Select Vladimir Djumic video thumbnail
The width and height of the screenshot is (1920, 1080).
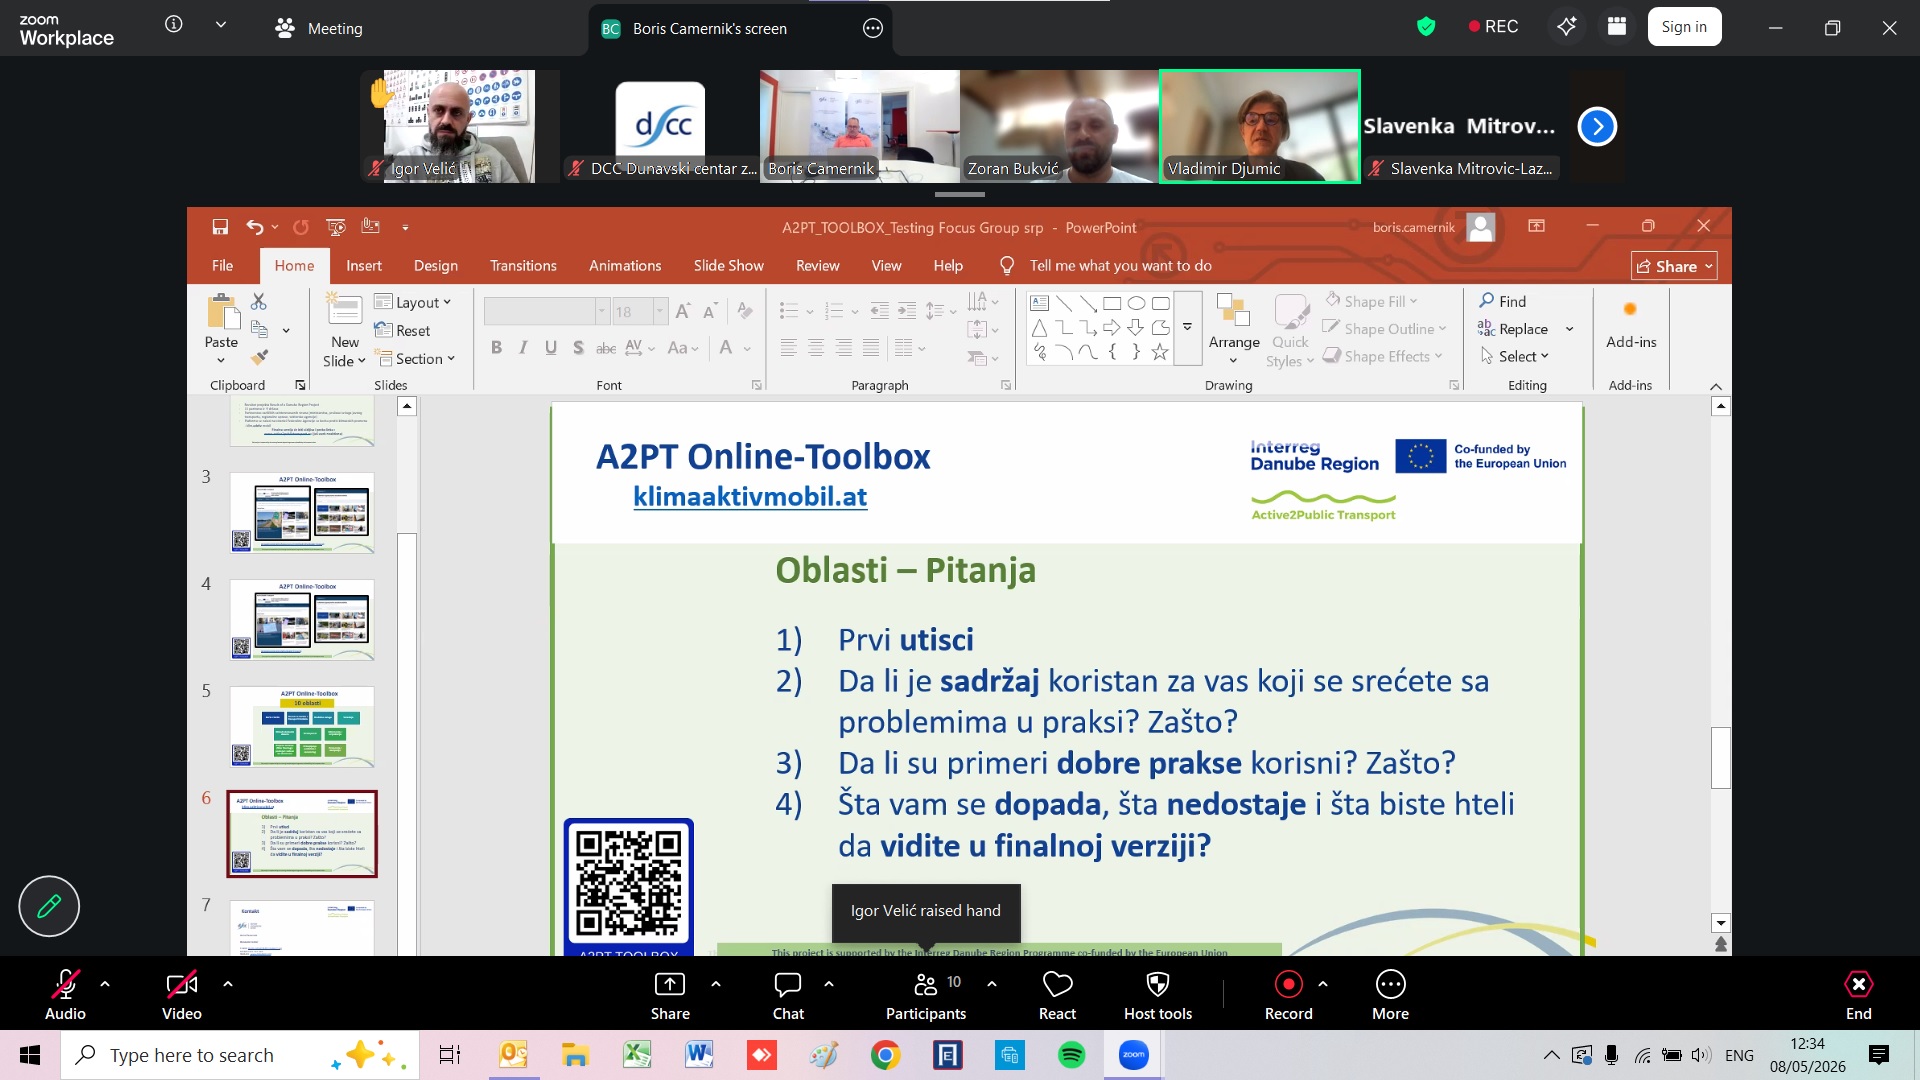pos(1260,126)
